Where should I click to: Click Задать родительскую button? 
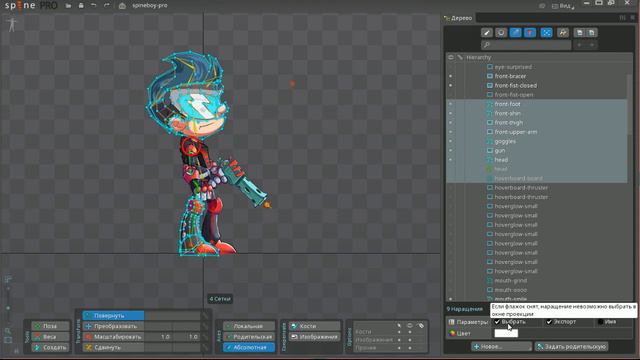(571, 347)
